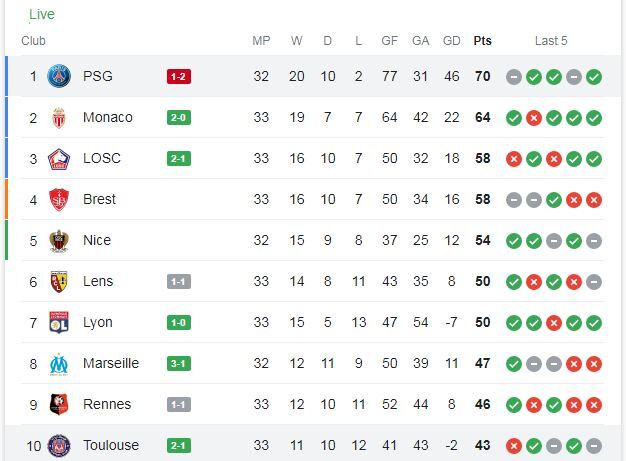Screen dimensions: 626x461
Task: Open the Brest team name link
Action: tap(99, 199)
